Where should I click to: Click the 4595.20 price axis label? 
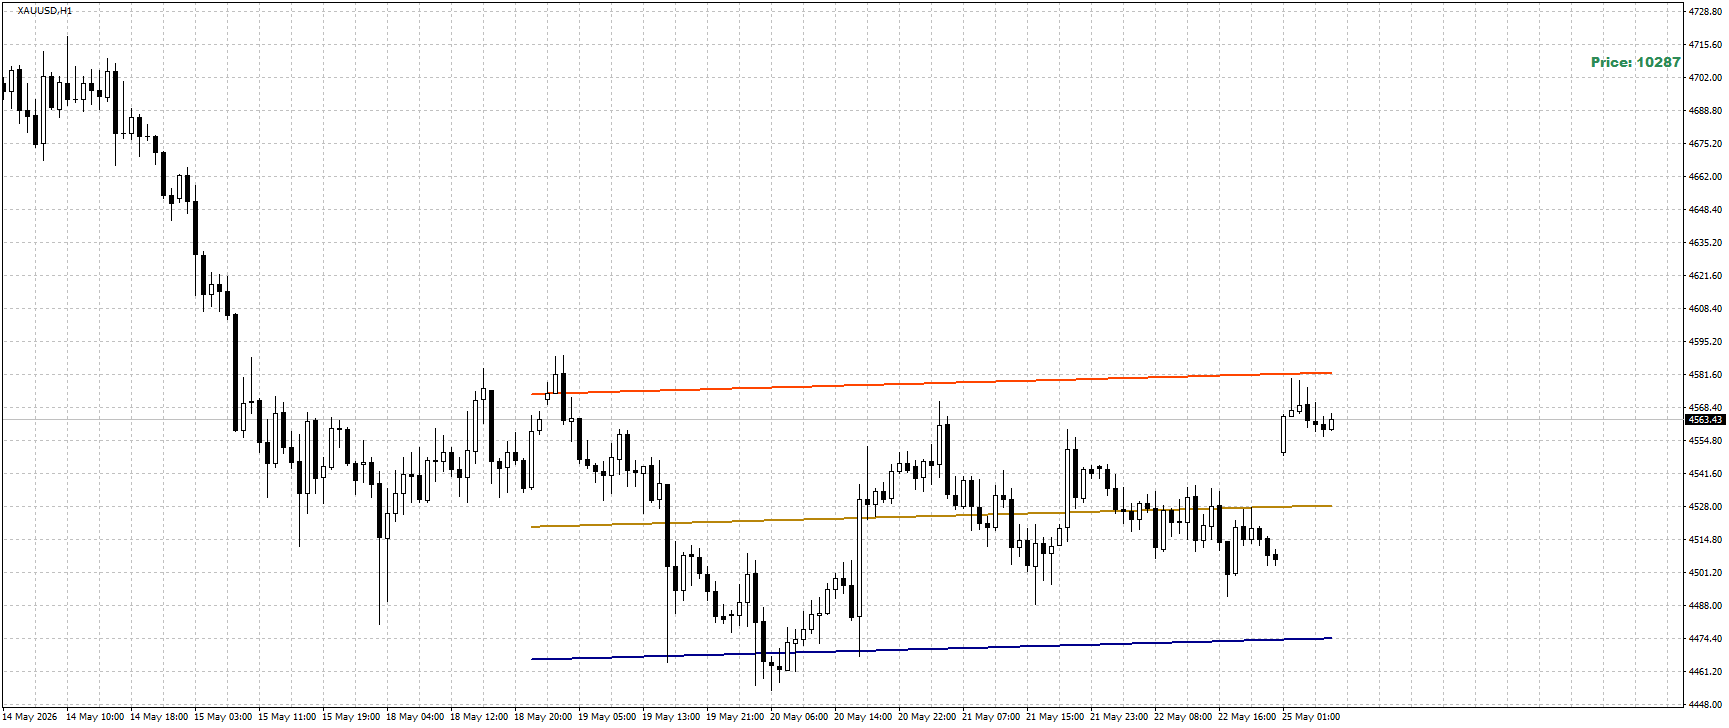coord(1704,342)
